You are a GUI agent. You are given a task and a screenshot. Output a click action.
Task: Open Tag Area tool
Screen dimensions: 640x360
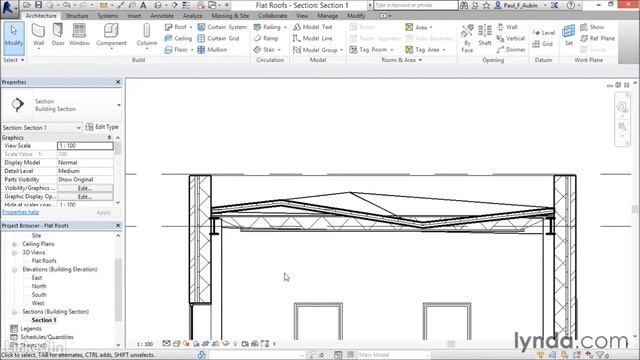tap(426, 50)
